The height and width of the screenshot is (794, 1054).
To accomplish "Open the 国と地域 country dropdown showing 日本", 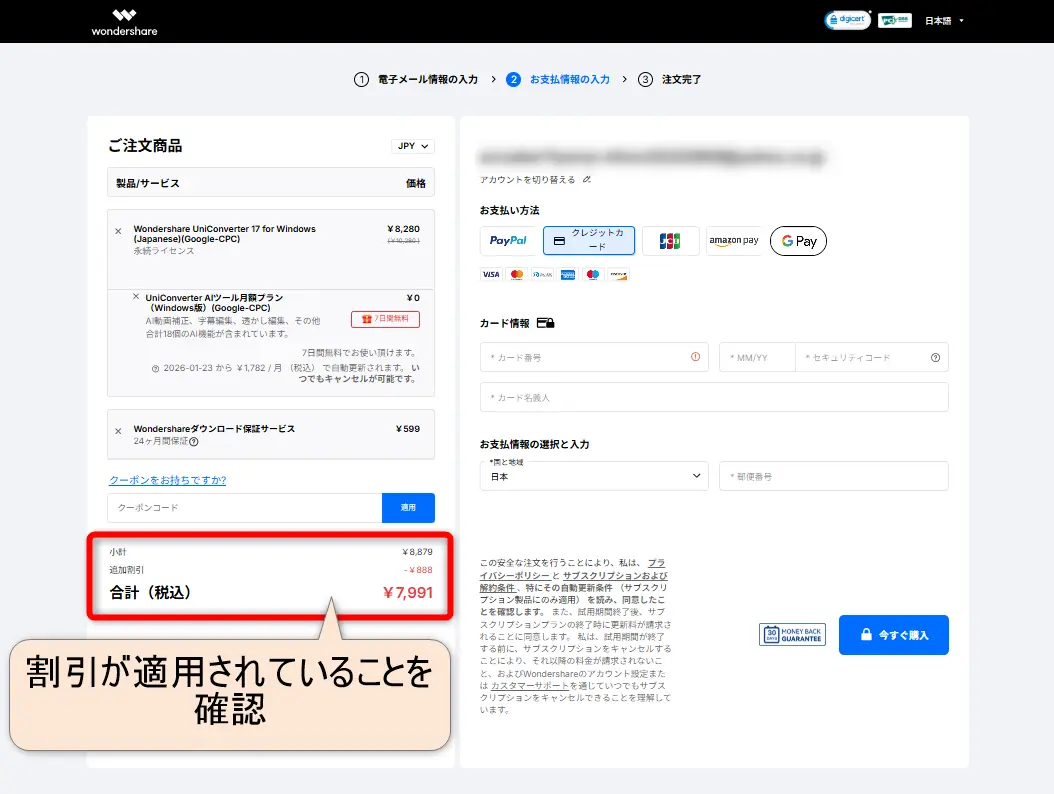I will [x=594, y=476].
